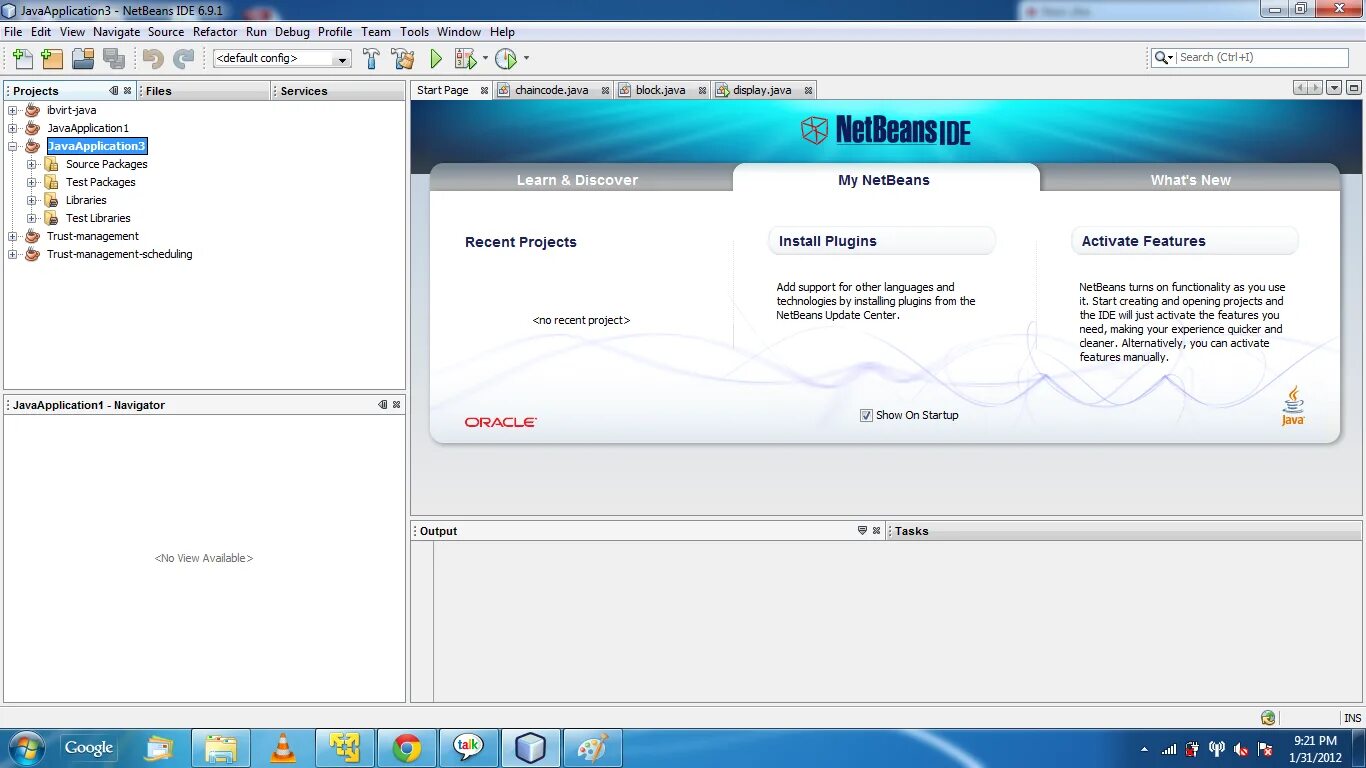Close the chaincode.java tab
1366x768 pixels.
point(605,90)
